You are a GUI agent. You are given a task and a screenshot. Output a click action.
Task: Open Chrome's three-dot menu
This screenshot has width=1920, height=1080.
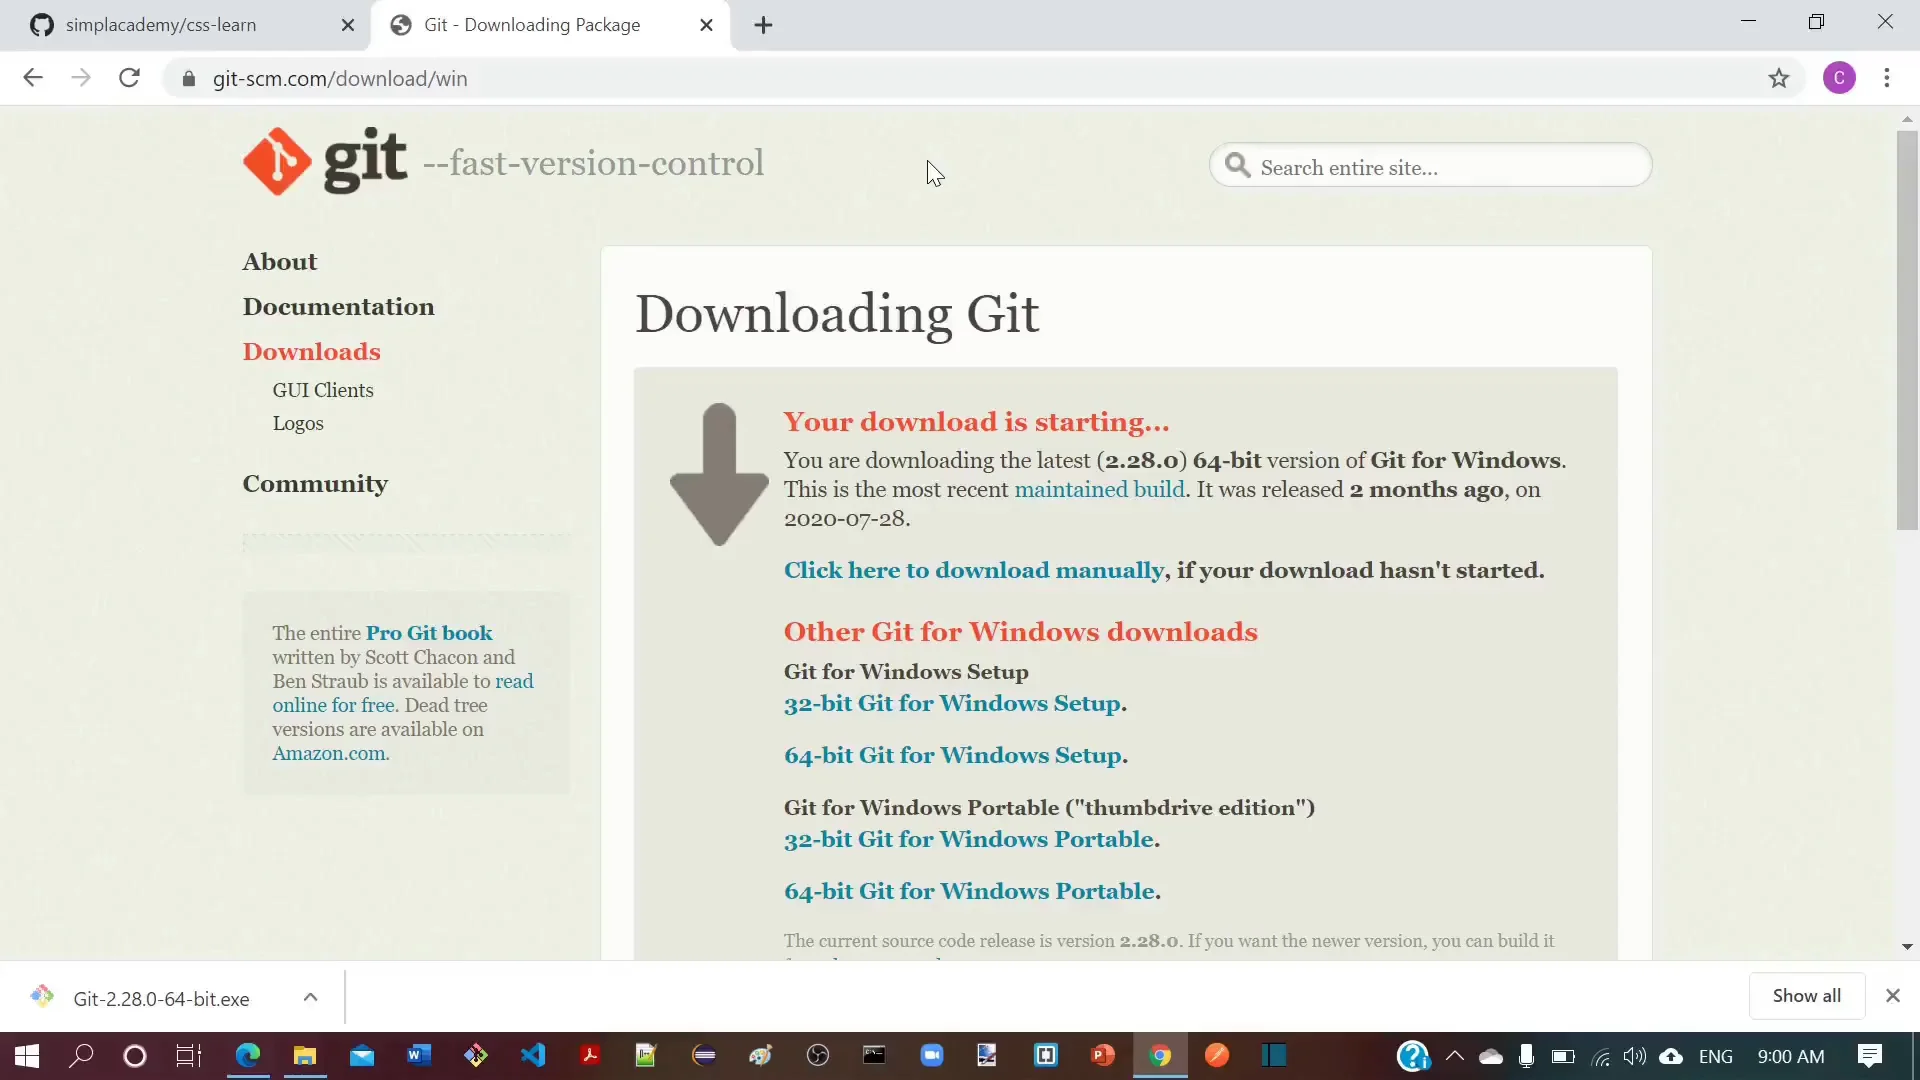point(1889,78)
